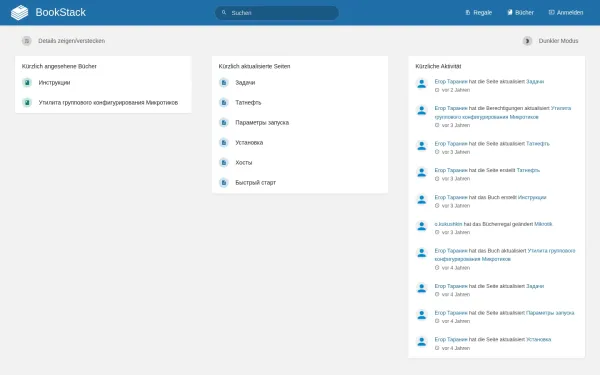
Task: Click the details toggle icon
Action: 26,41
